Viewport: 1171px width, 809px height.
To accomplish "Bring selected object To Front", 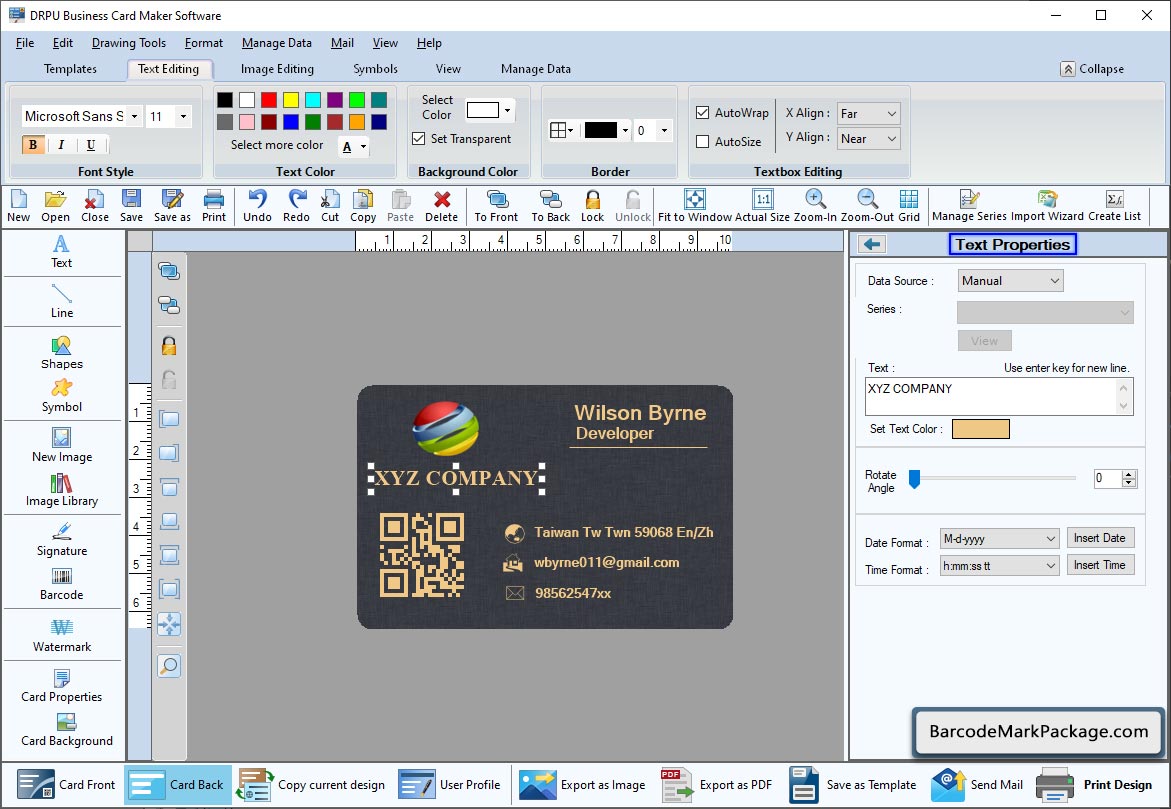I will click(x=497, y=205).
